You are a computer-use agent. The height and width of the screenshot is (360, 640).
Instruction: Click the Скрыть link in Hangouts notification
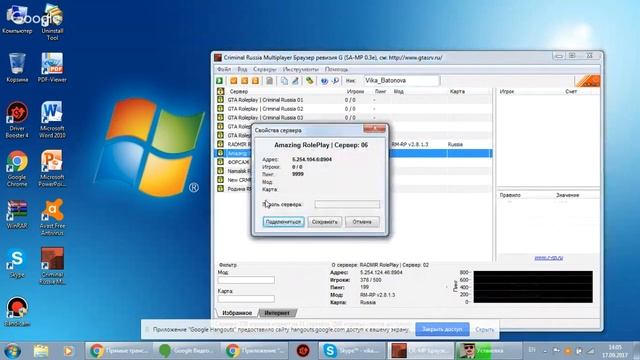coord(484,329)
